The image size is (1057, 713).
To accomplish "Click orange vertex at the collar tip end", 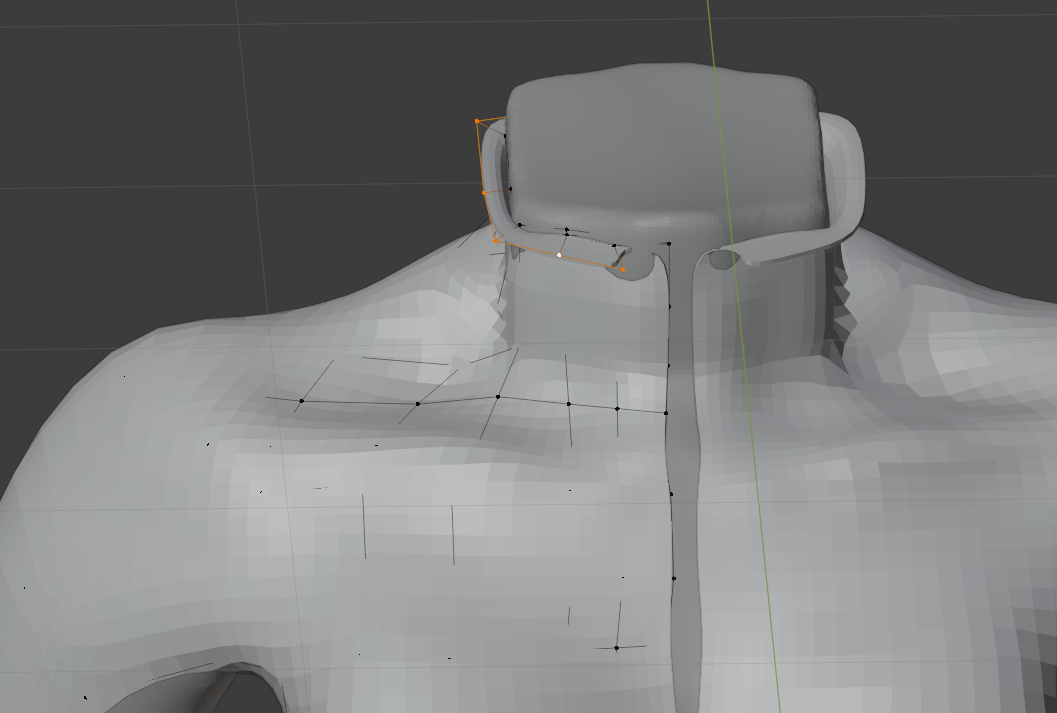I will 623,270.
